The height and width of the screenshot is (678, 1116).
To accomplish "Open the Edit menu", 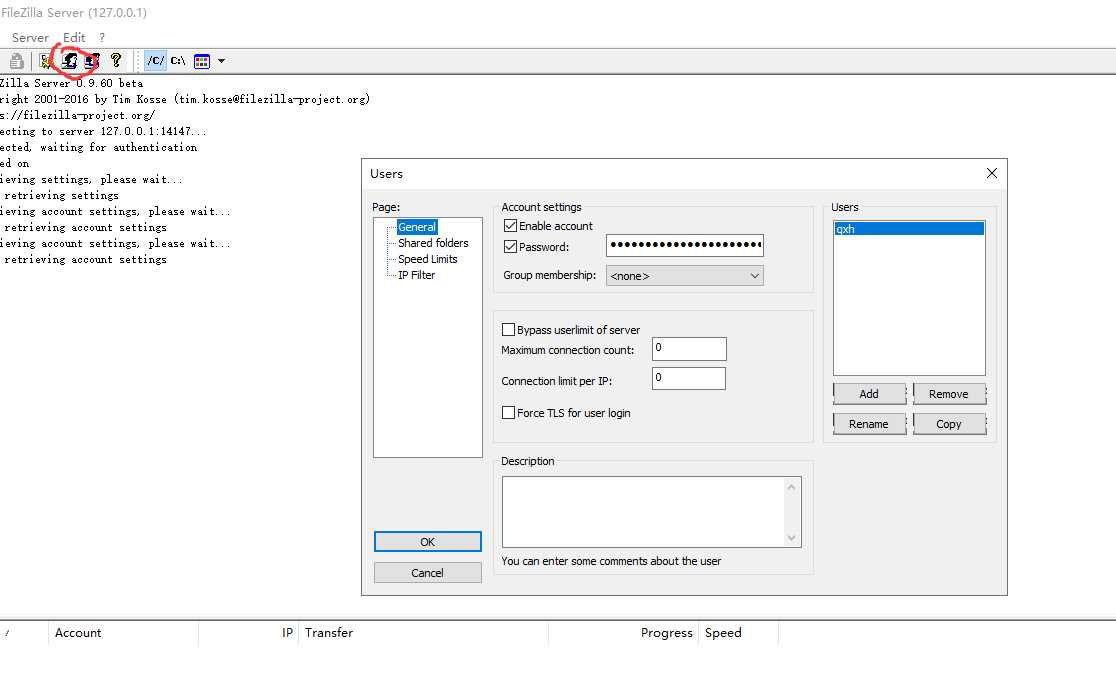I will 74,38.
